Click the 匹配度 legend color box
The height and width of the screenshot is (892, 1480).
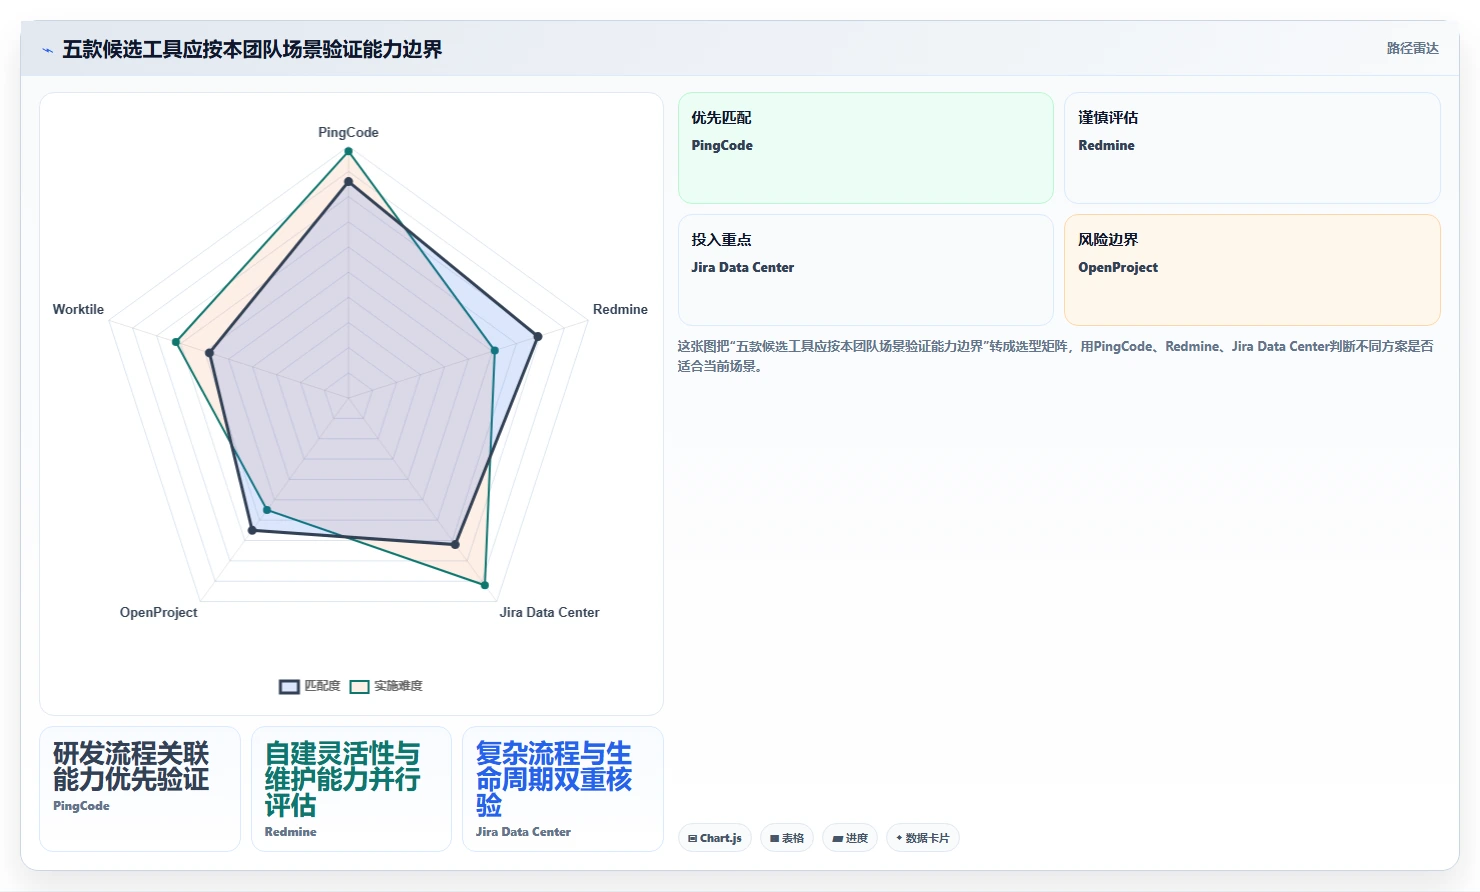pyautogui.click(x=289, y=686)
